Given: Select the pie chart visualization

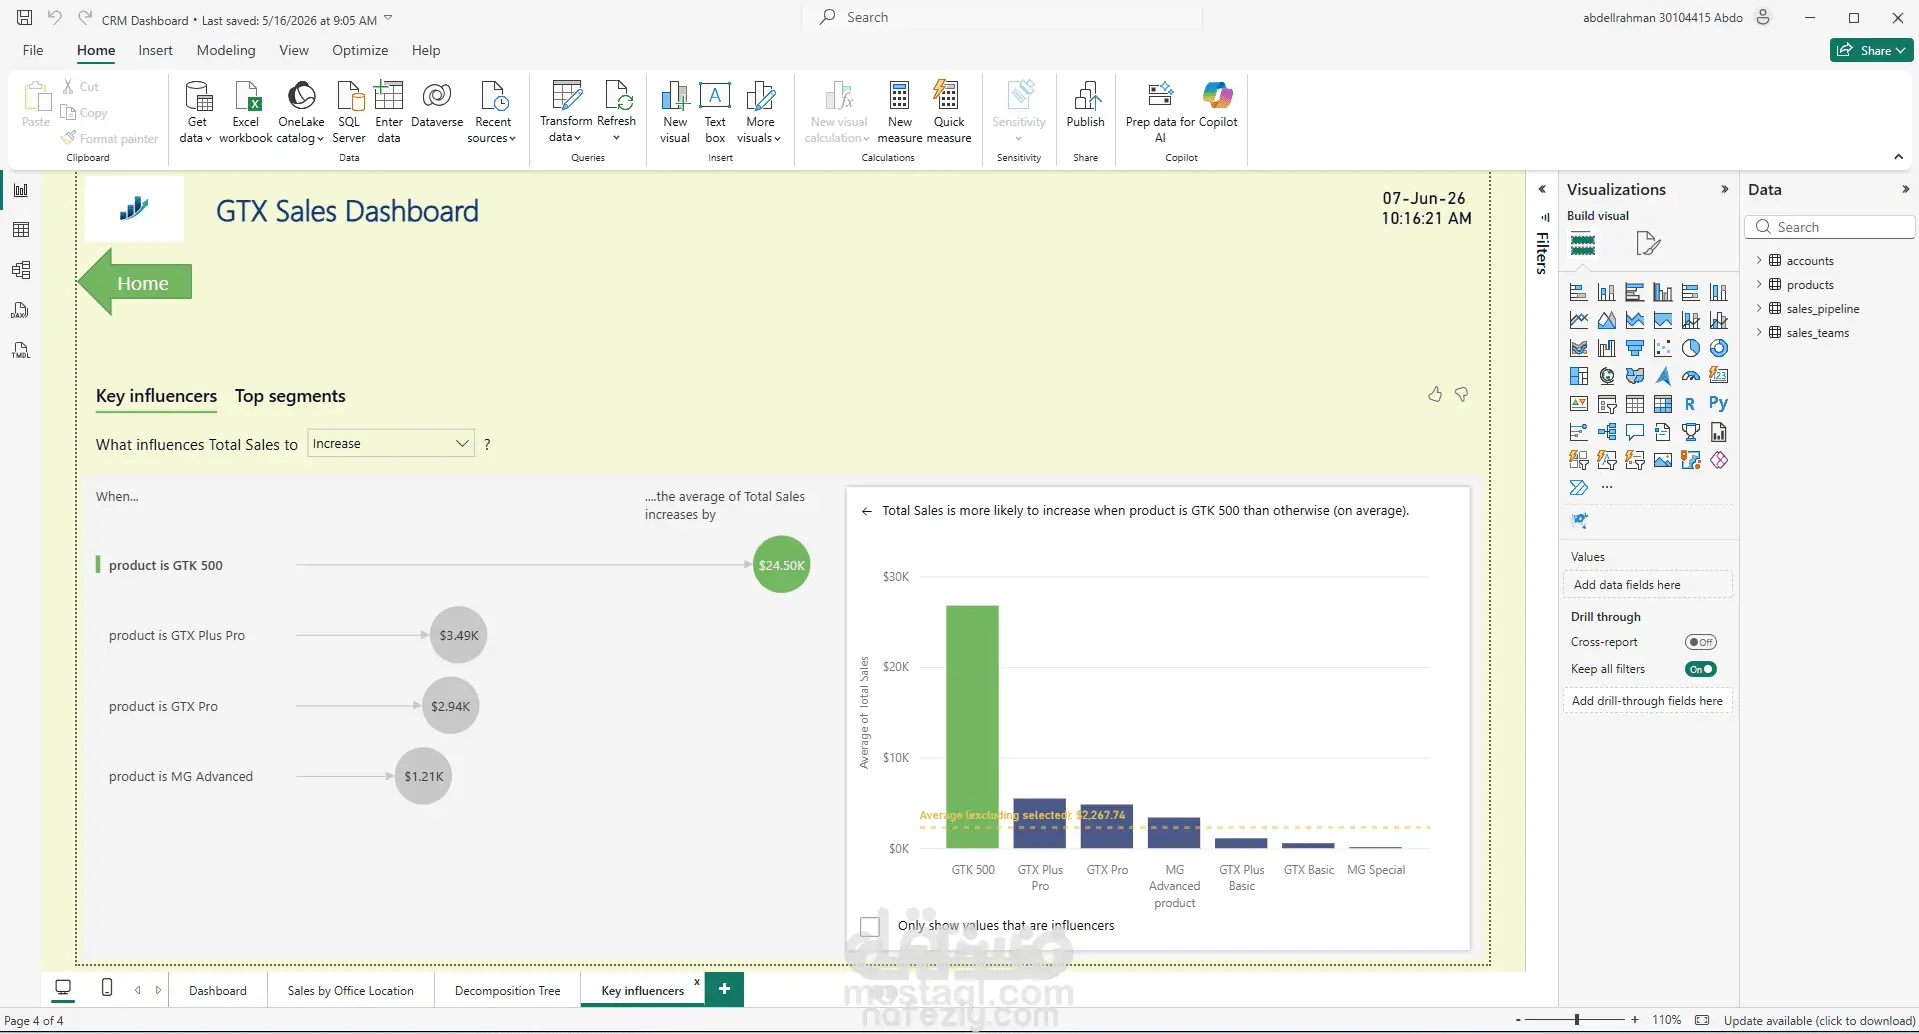Looking at the screenshot, I should pyautogui.click(x=1691, y=348).
